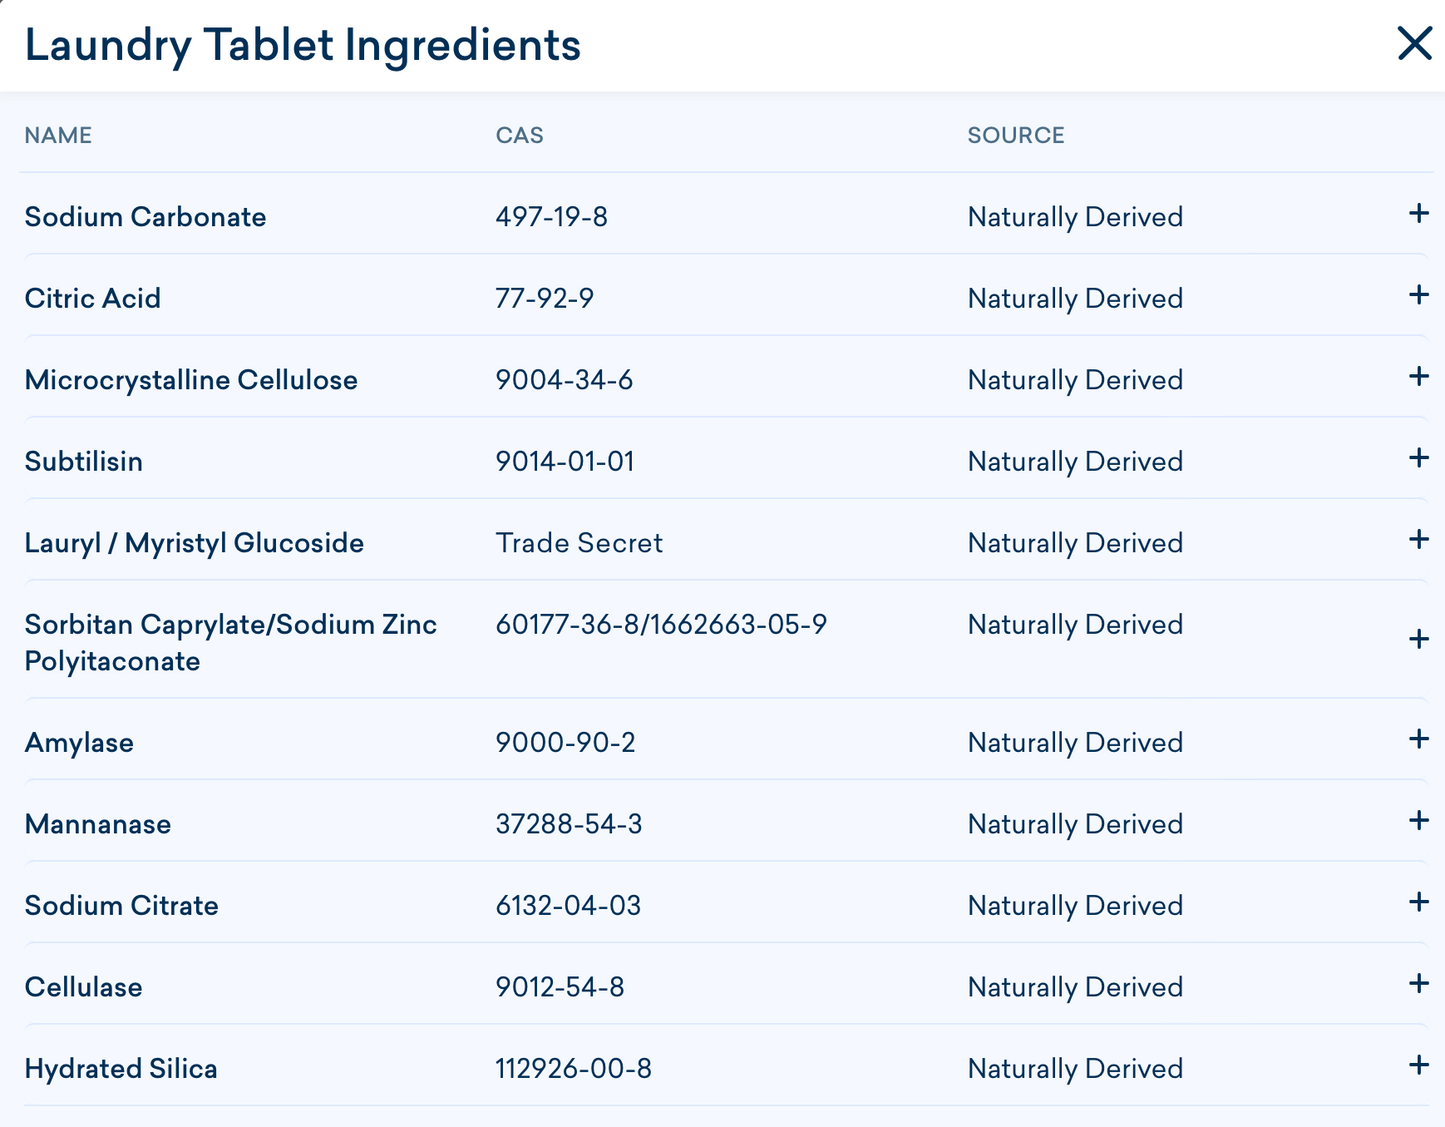Expand the Sodium Carbonate row plus icon

[x=1418, y=213]
